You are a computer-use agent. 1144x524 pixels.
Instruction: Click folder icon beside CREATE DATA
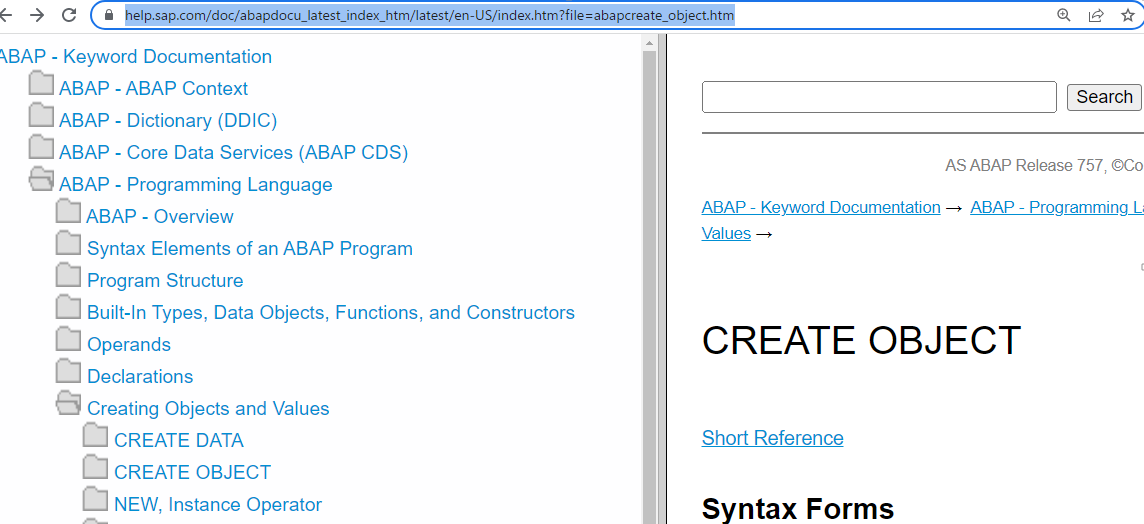coord(96,436)
